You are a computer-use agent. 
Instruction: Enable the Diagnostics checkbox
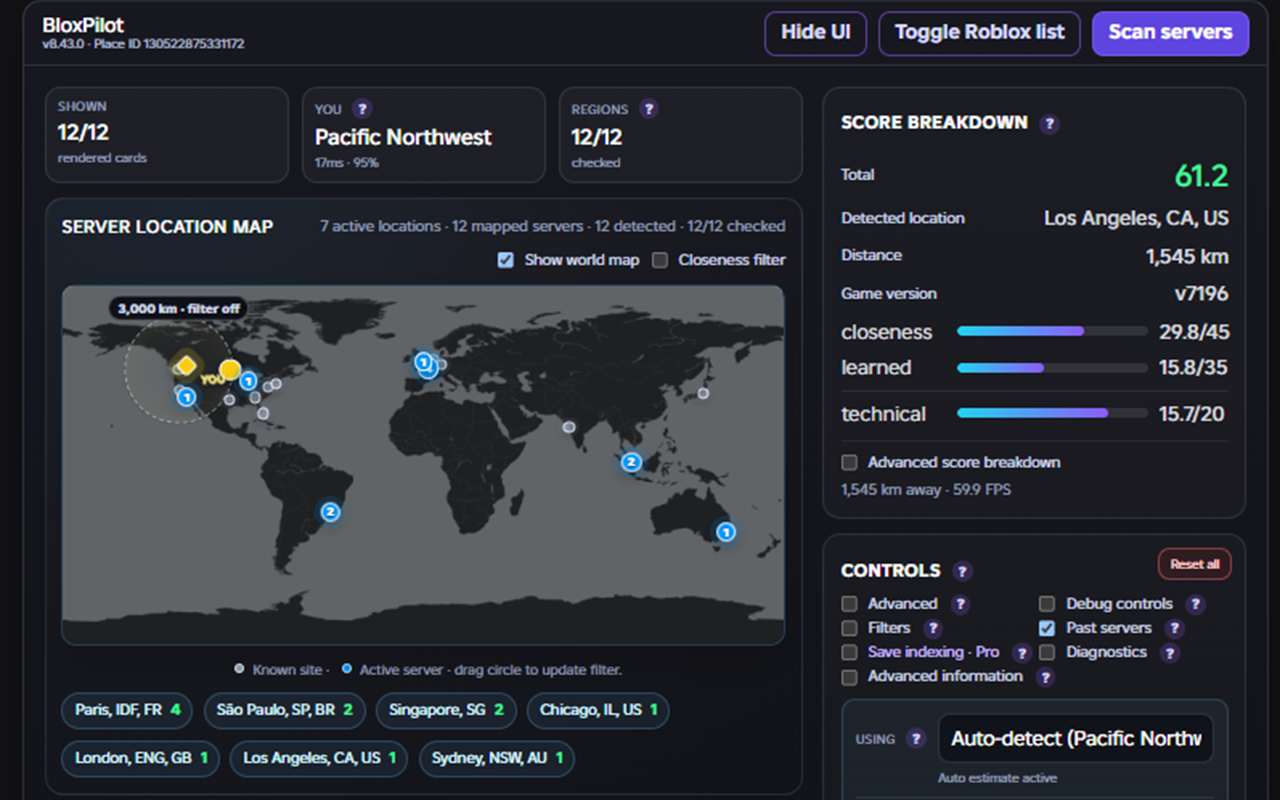[1047, 652]
